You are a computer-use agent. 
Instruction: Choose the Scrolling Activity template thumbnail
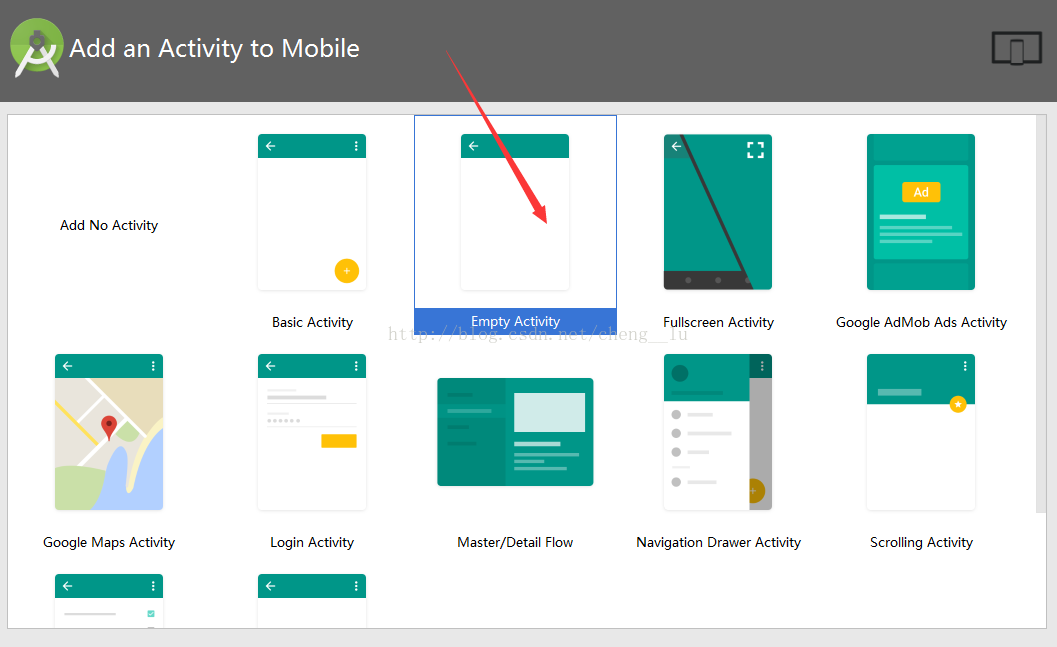pyautogui.click(x=920, y=432)
